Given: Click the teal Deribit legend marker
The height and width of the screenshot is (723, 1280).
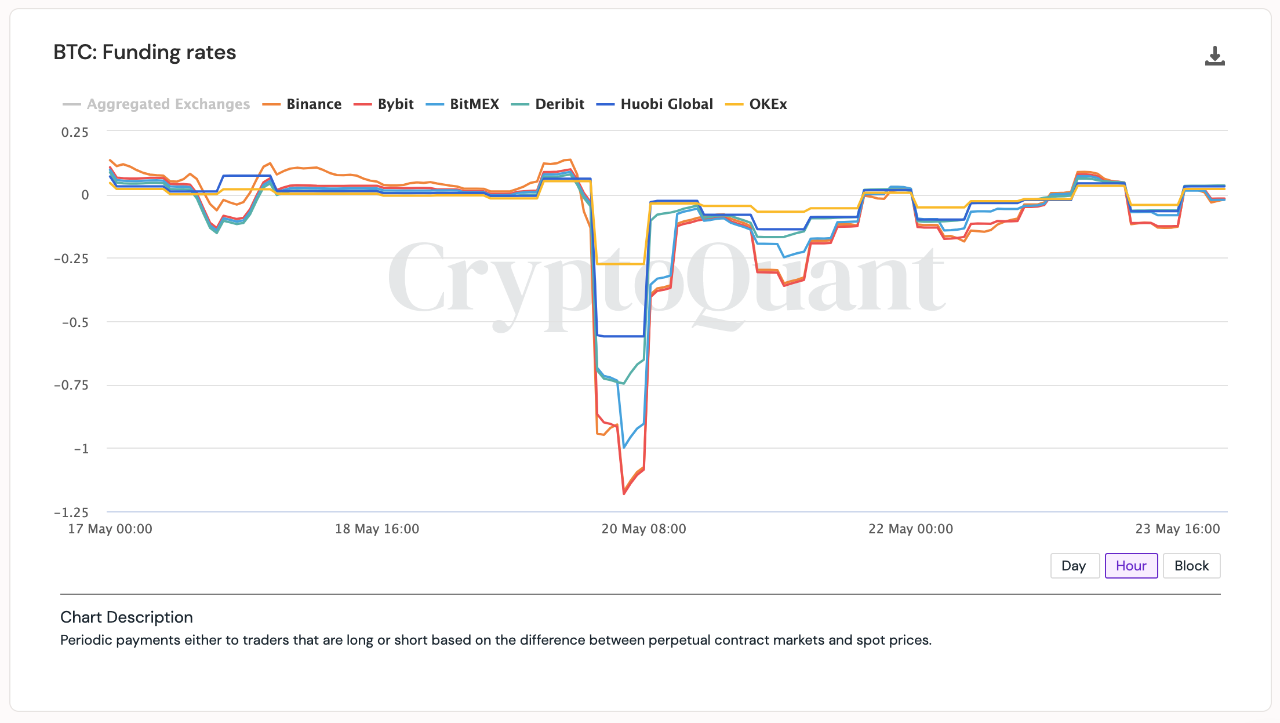Looking at the screenshot, I should tap(521, 103).
